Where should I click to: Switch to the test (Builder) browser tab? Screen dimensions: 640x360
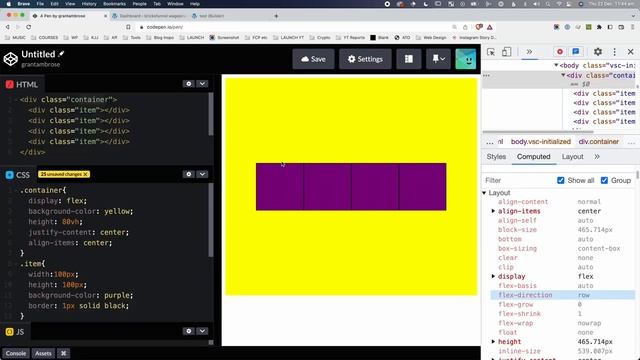(211, 16)
